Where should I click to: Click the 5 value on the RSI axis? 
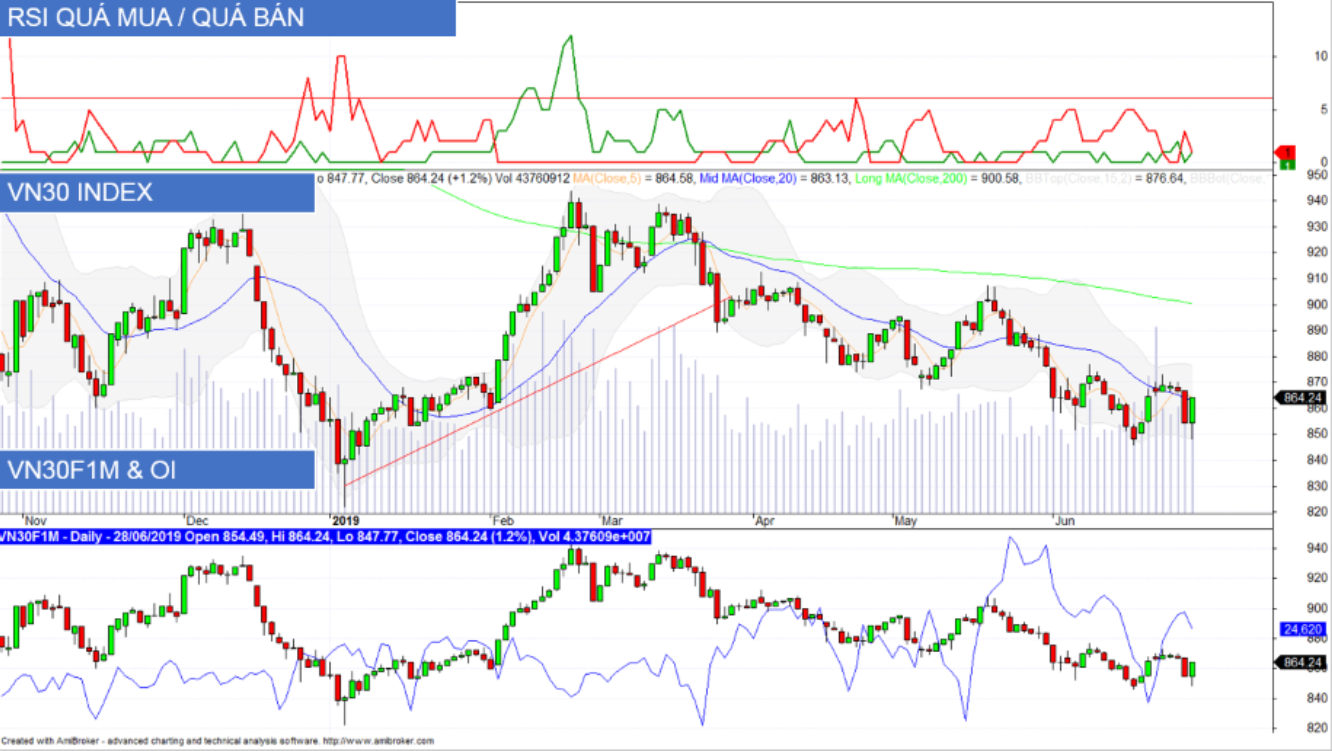1323,109
